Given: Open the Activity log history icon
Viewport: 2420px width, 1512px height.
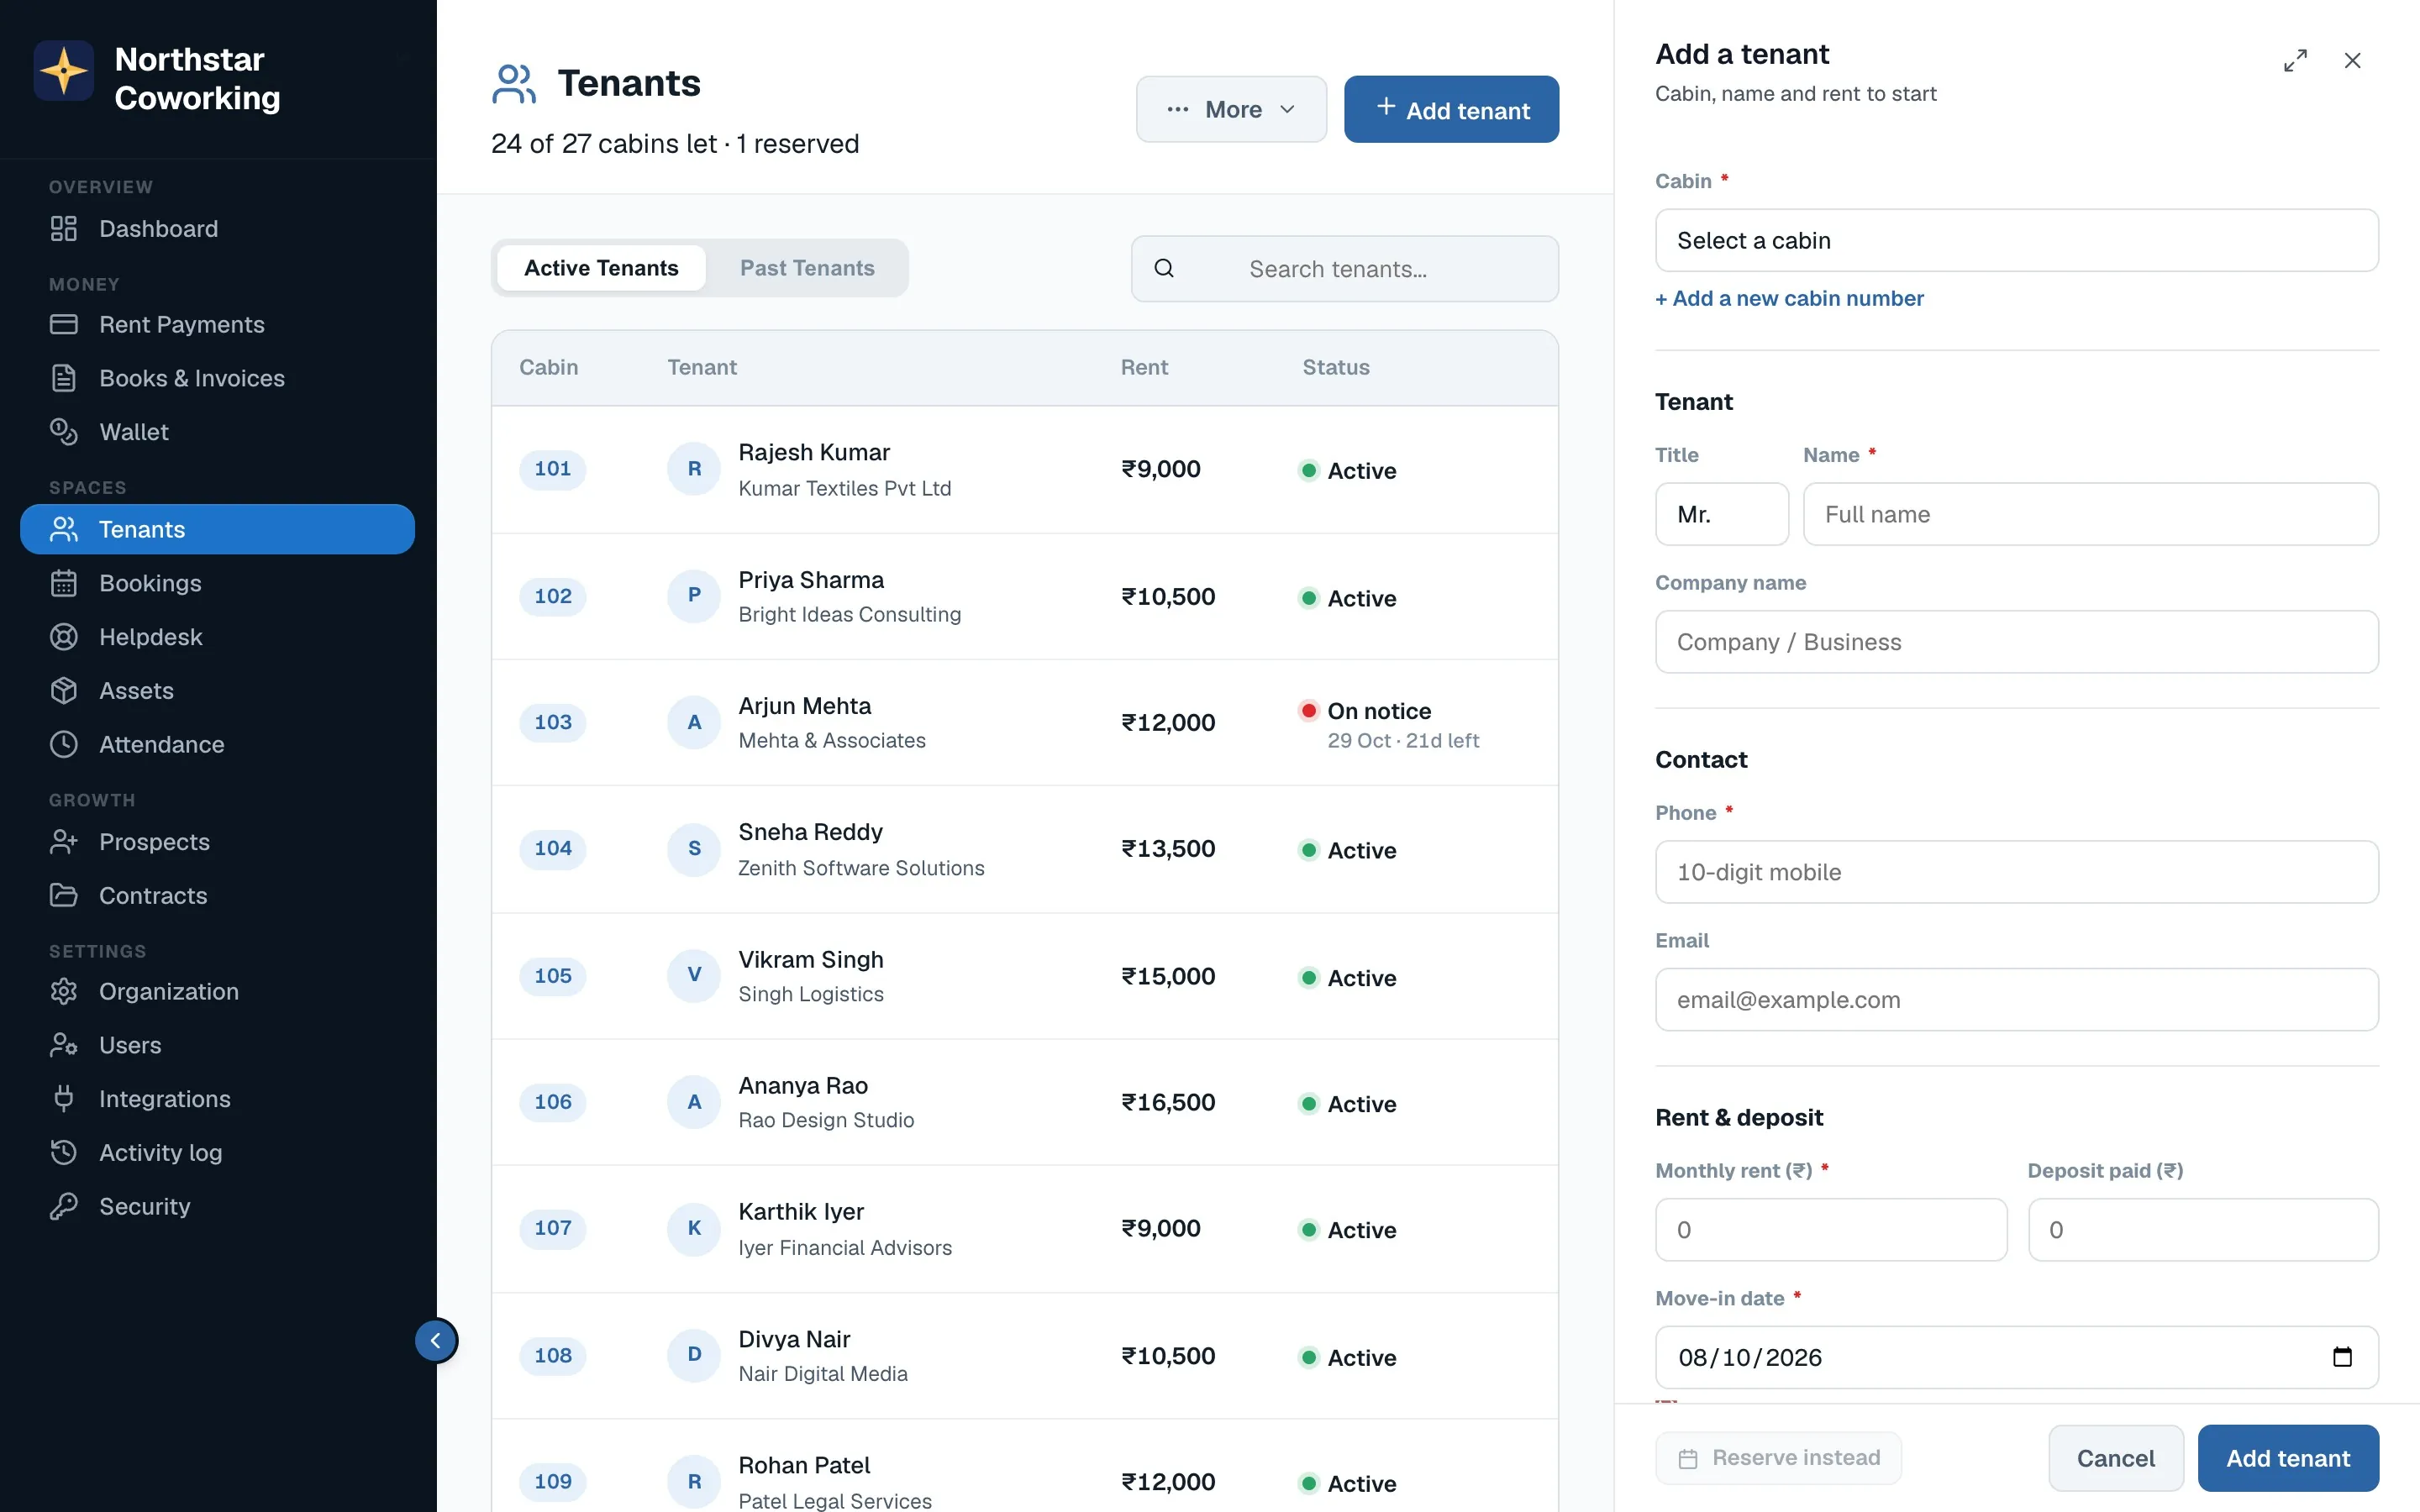Looking at the screenshot, I should [64, 1153].
